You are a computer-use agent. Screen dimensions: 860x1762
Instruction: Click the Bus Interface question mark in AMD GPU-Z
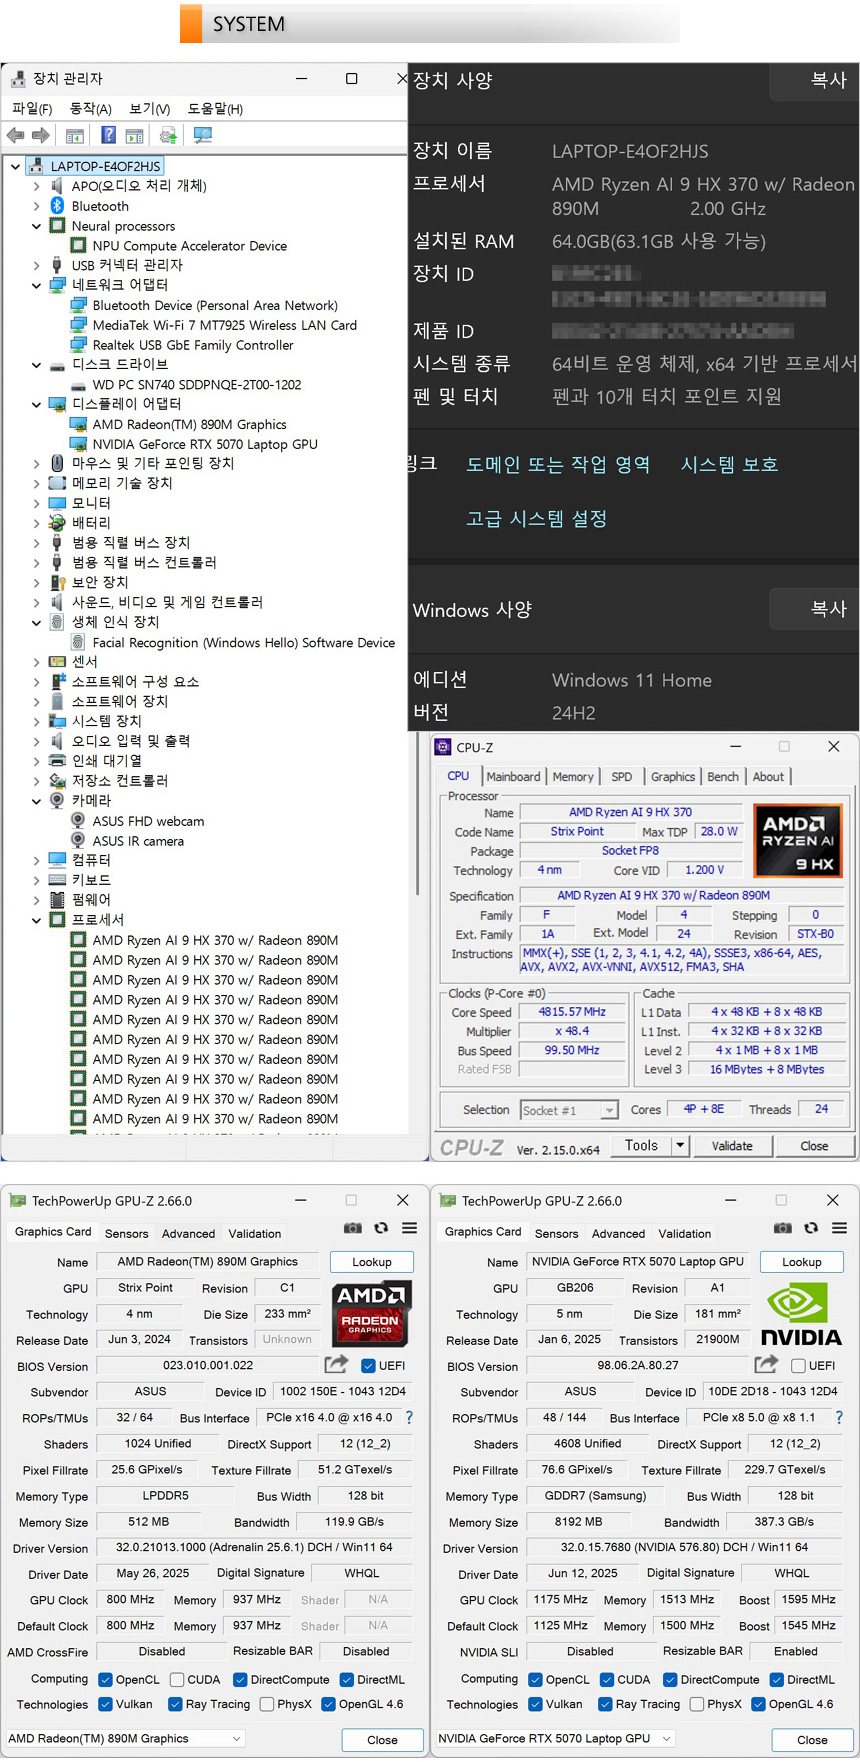409,1417
